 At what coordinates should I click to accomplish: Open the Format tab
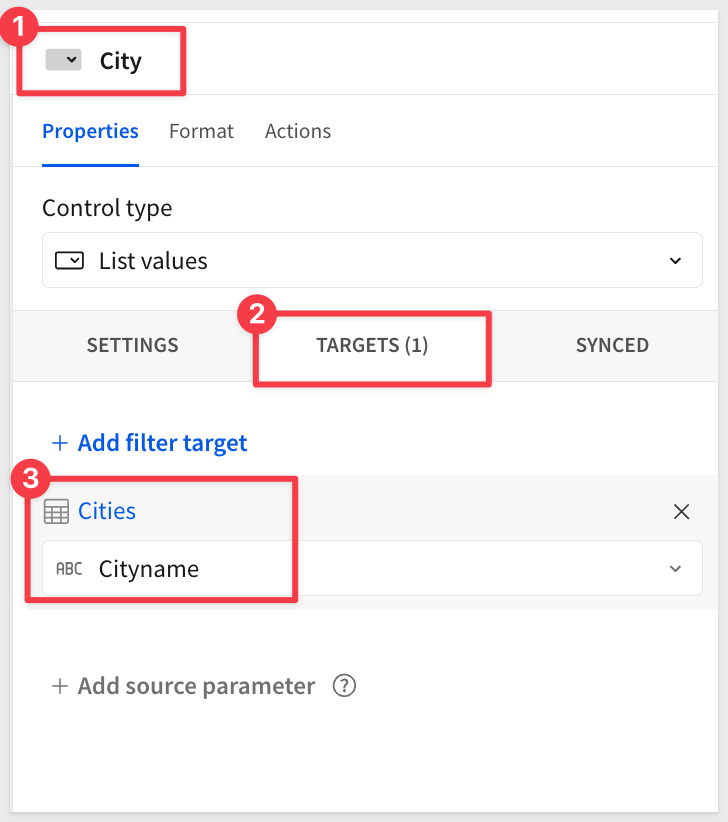[x=201, y=131]
